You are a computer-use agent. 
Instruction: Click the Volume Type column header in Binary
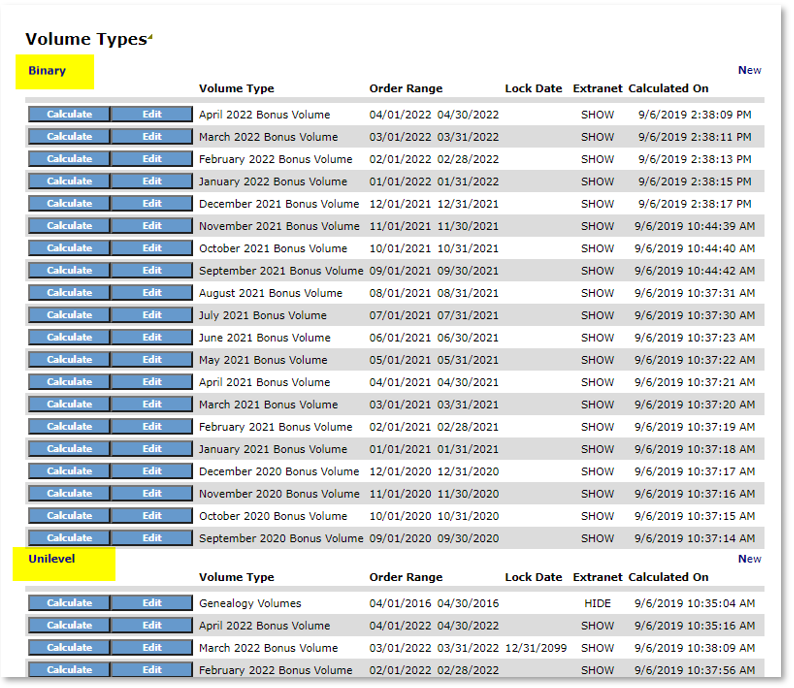pos(236,89)
